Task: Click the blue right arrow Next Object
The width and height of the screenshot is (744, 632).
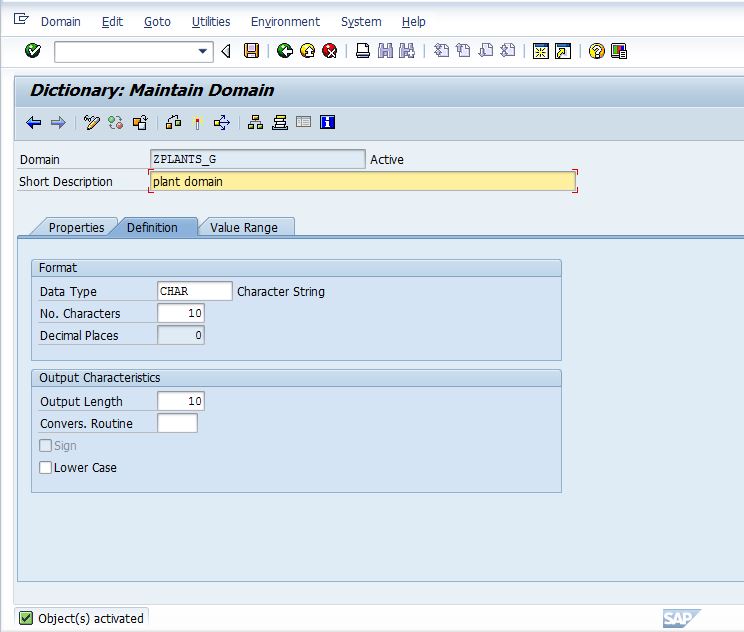Action: tap(58, 123)
